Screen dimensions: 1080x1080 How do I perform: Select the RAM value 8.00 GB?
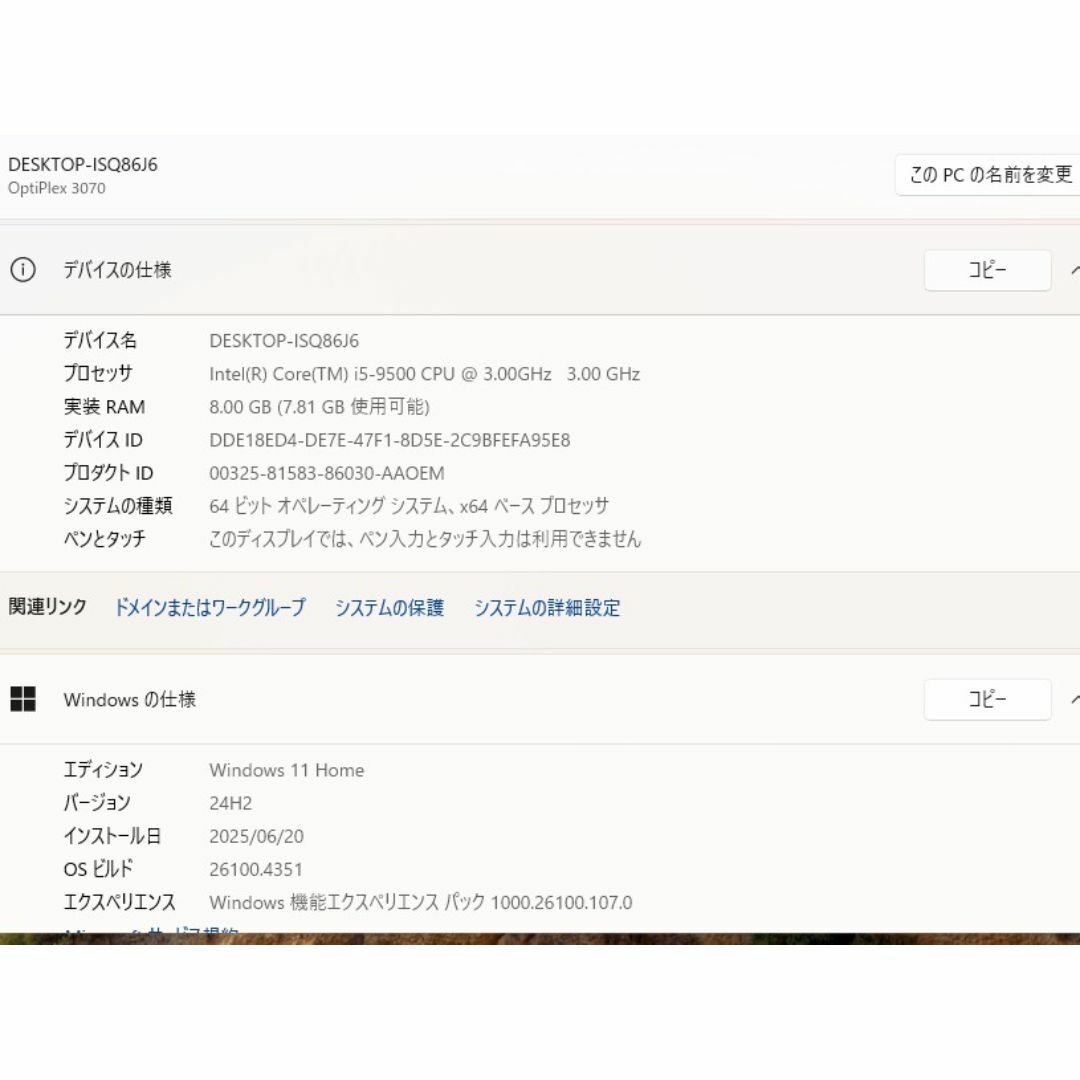(319, 407)
